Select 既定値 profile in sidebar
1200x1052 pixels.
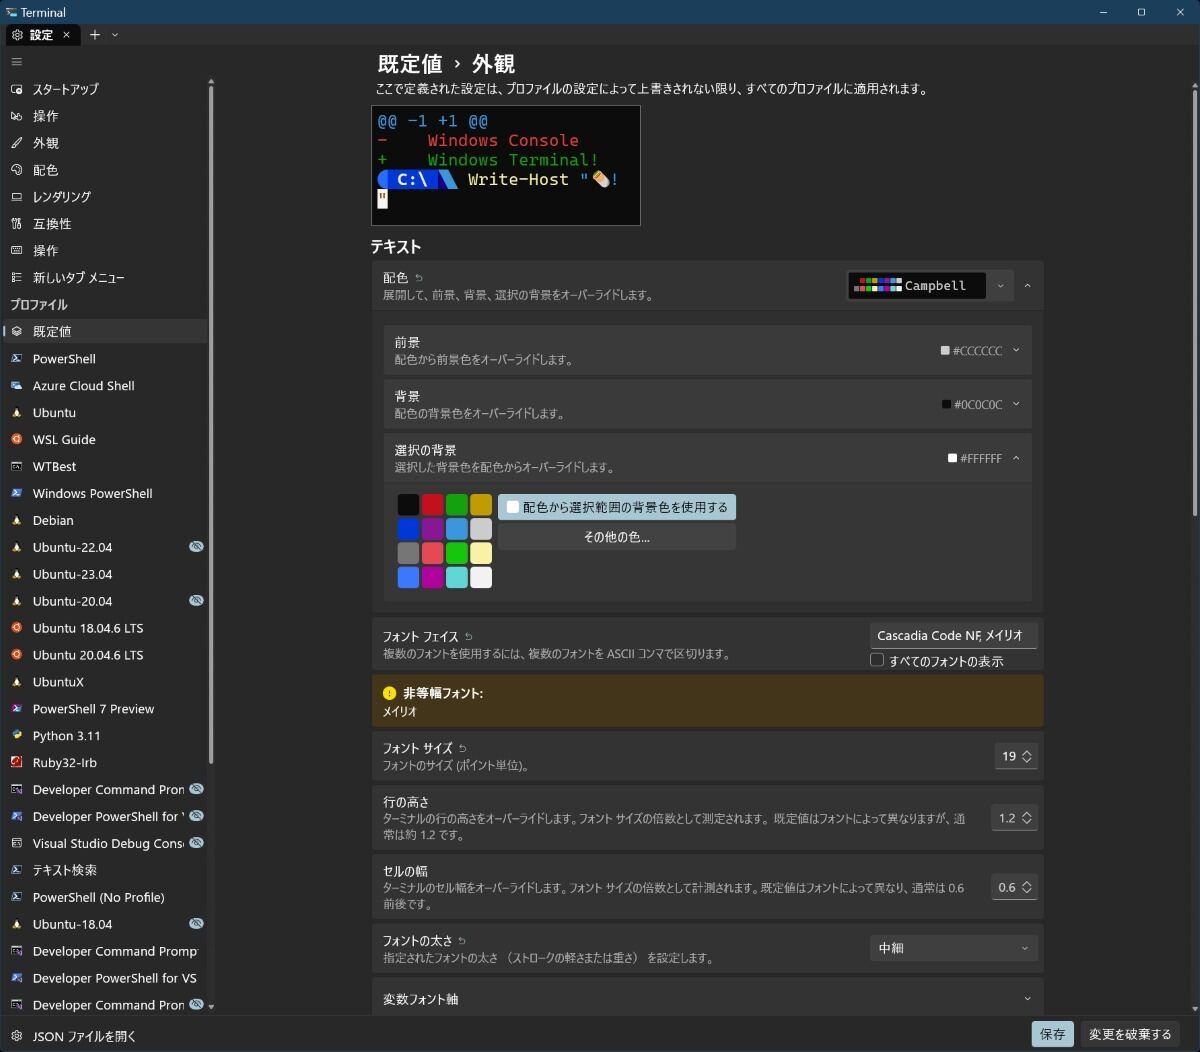coord(106,331)
